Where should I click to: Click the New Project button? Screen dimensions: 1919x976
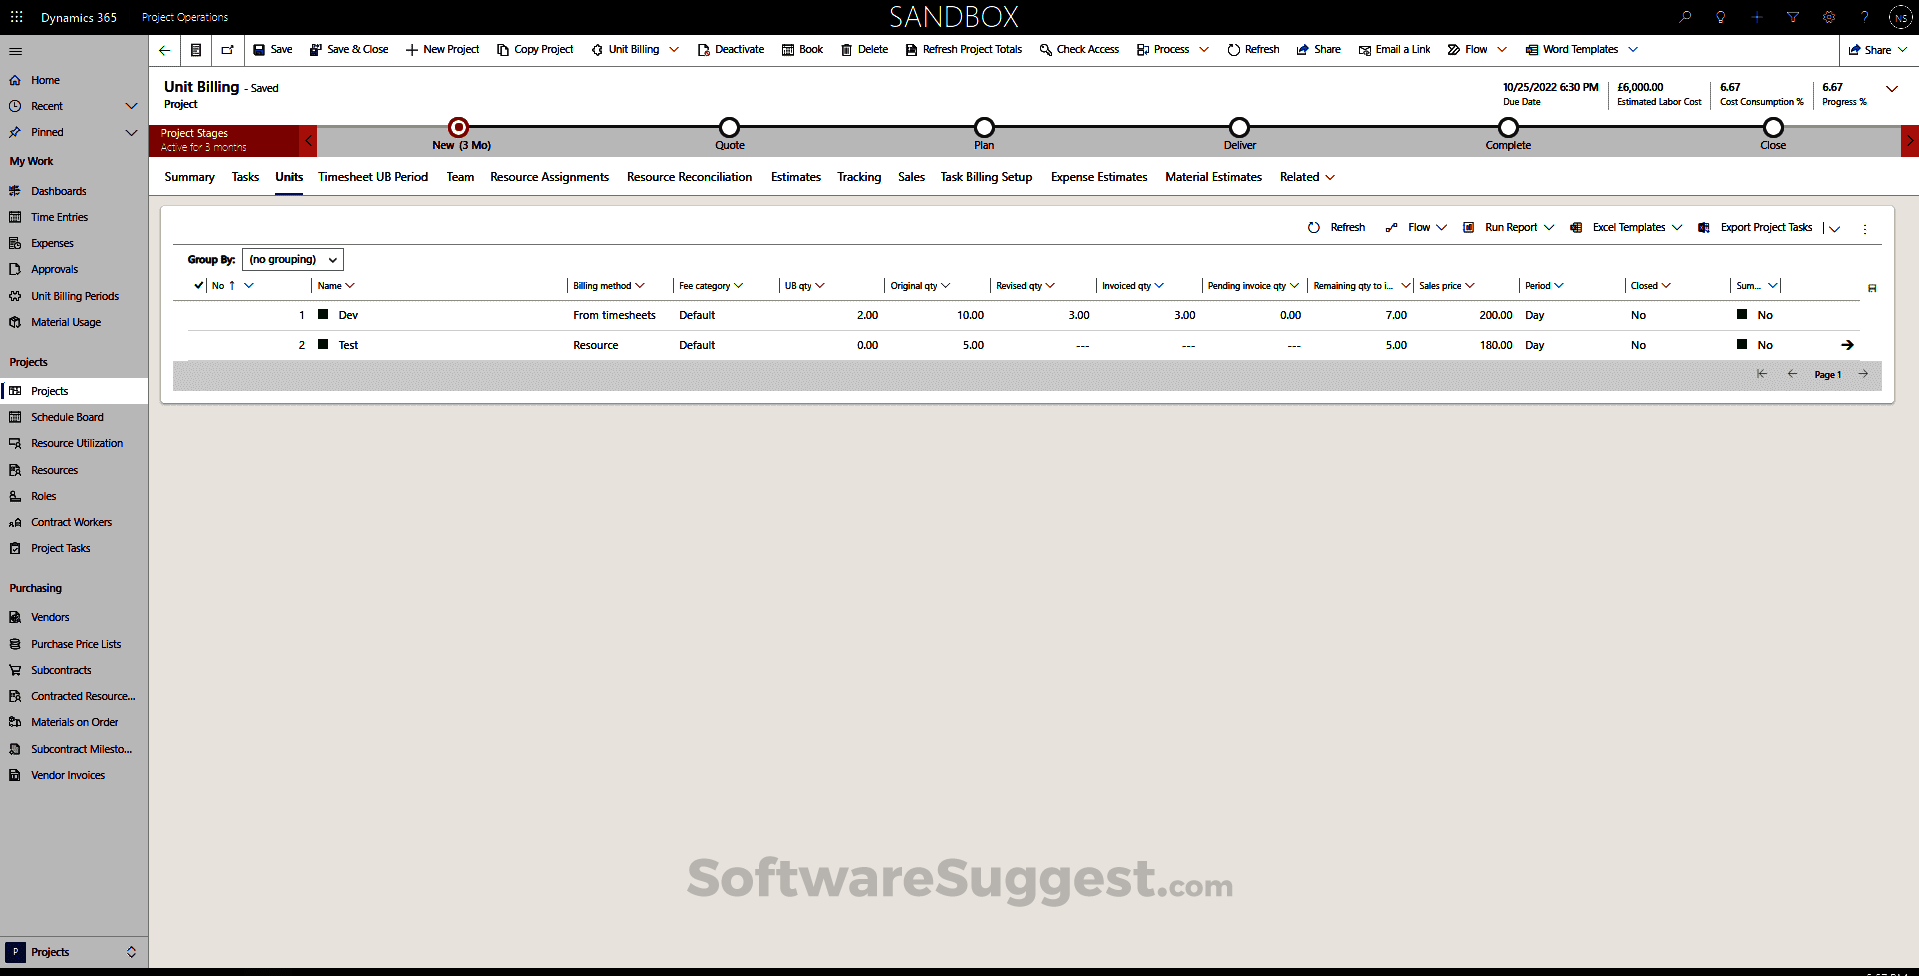(442, 49)
